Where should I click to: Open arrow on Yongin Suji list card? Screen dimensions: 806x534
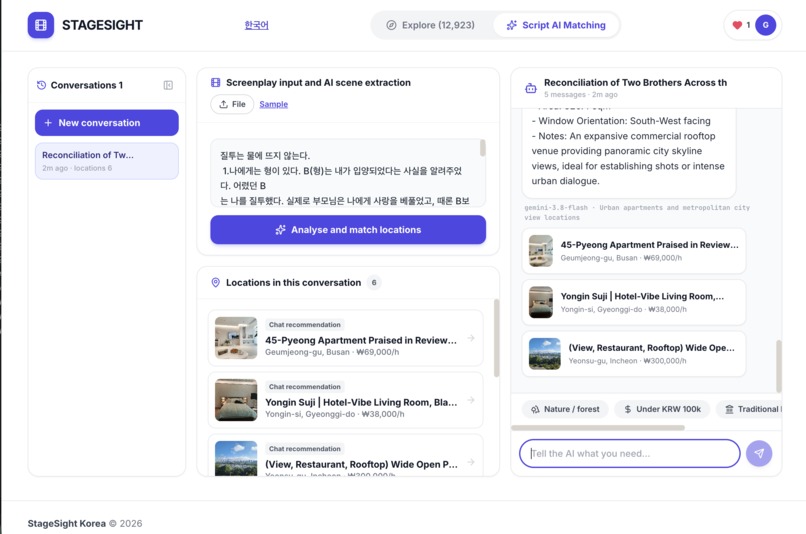(x=471, y=400)
